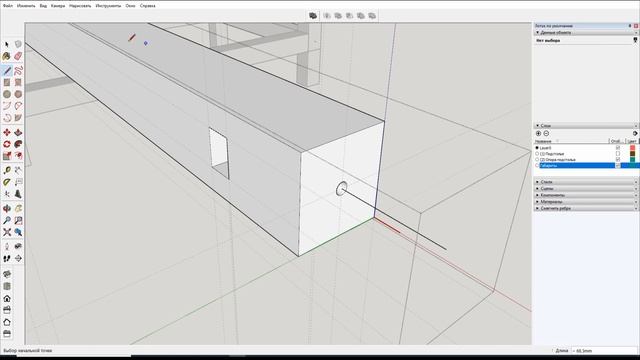Select the Orbit camera tool

(x=7, y=209)
